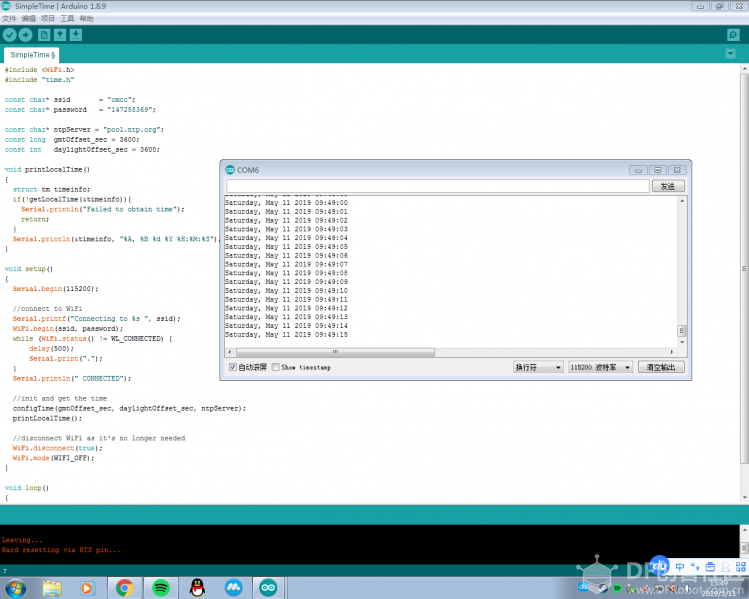Click COM6 horizontal scroll-left arrow

pos(230,352)
